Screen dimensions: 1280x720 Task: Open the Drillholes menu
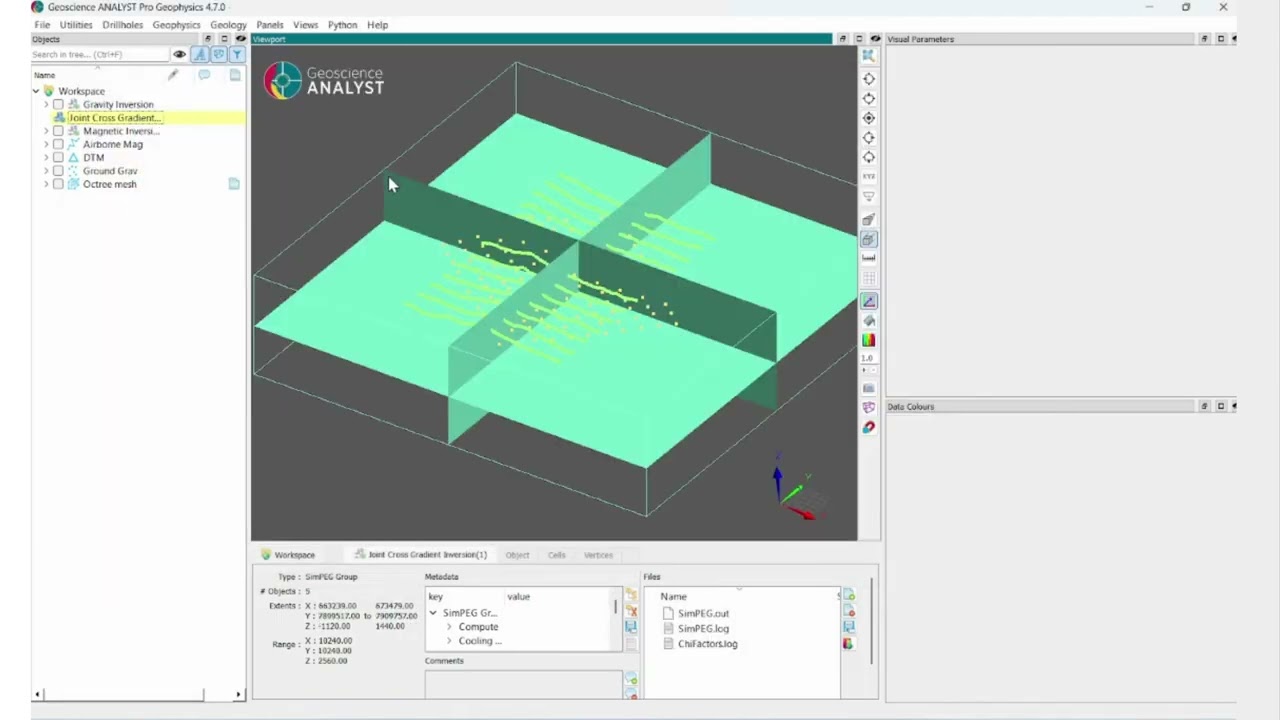(x=122, y=25)
